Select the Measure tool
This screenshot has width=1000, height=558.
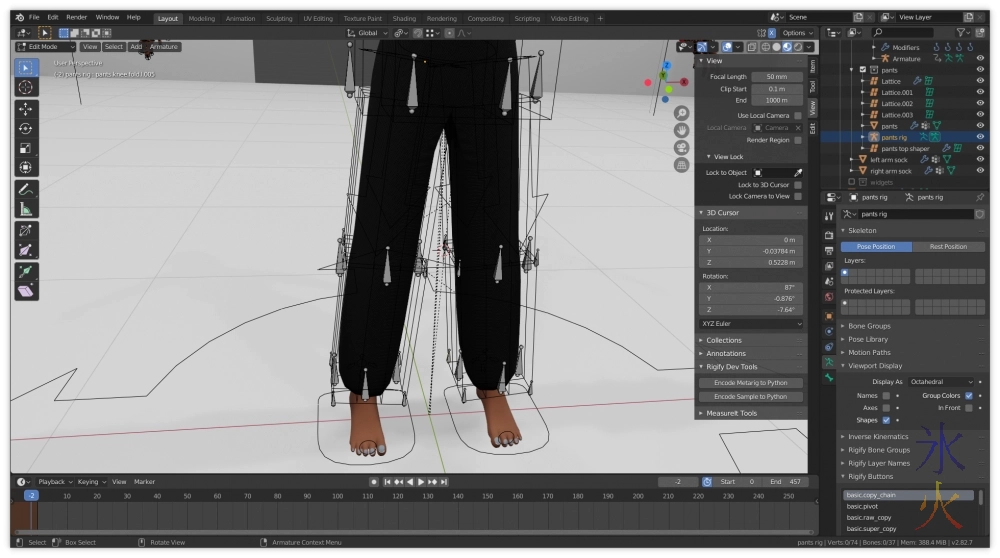(x=26, y=209)
